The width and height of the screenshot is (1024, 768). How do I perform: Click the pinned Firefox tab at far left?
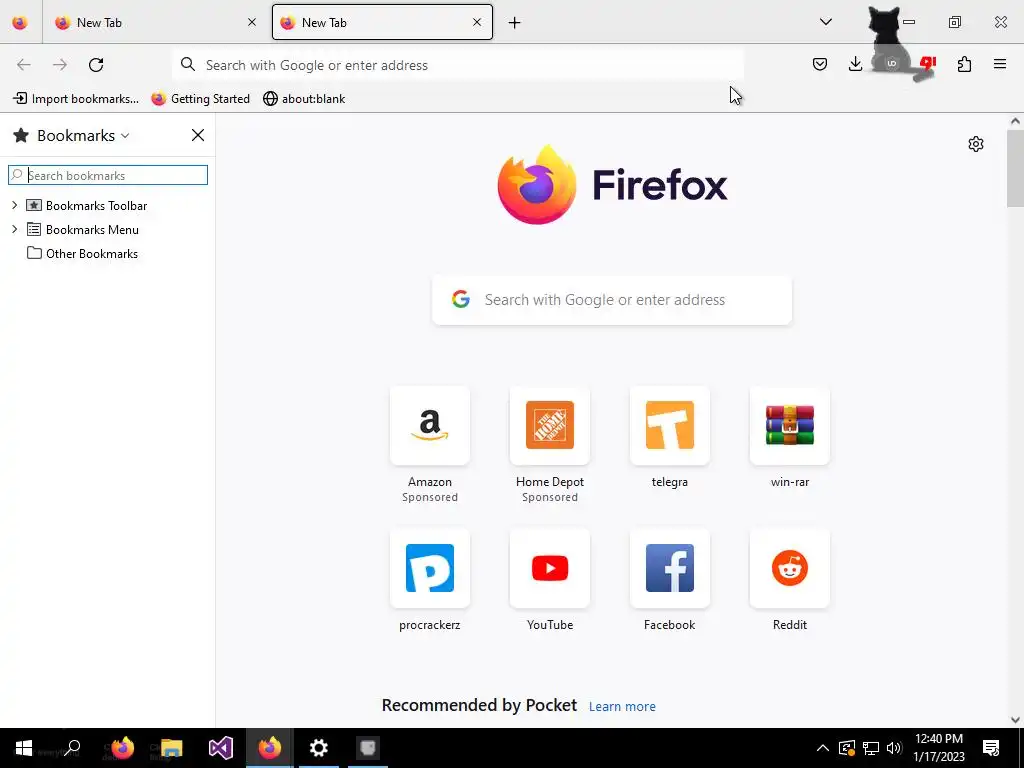point(20,22)
